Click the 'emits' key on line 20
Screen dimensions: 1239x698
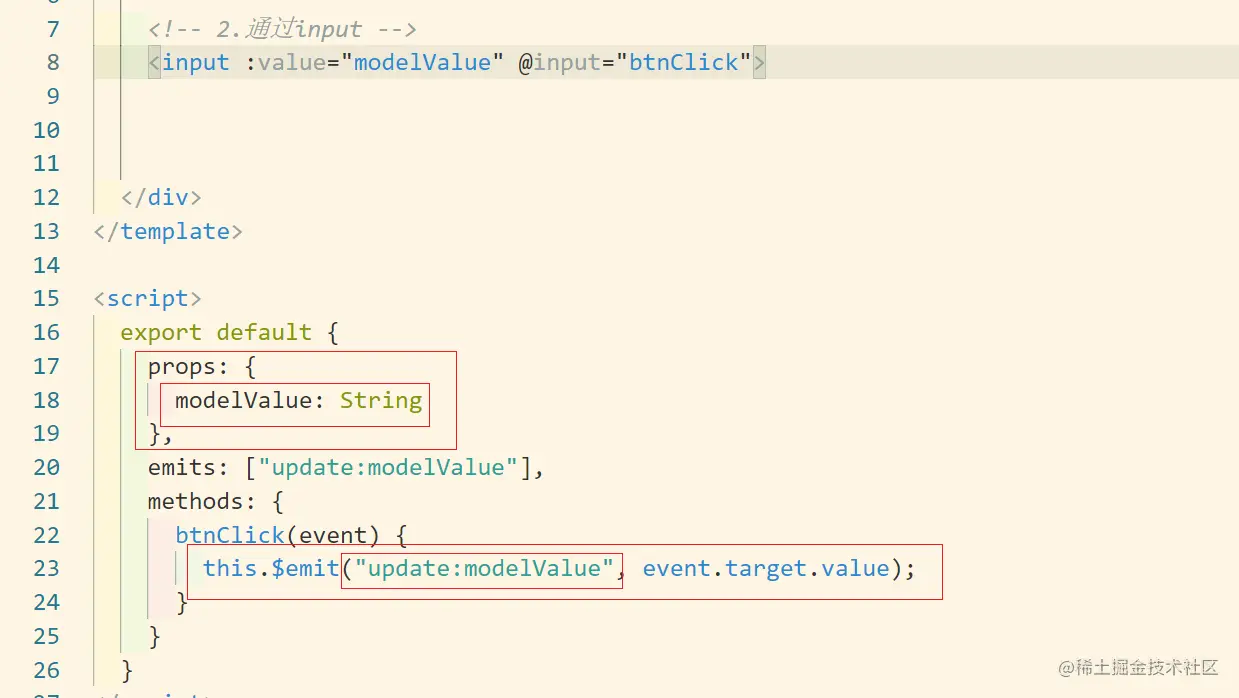point(182,467)
